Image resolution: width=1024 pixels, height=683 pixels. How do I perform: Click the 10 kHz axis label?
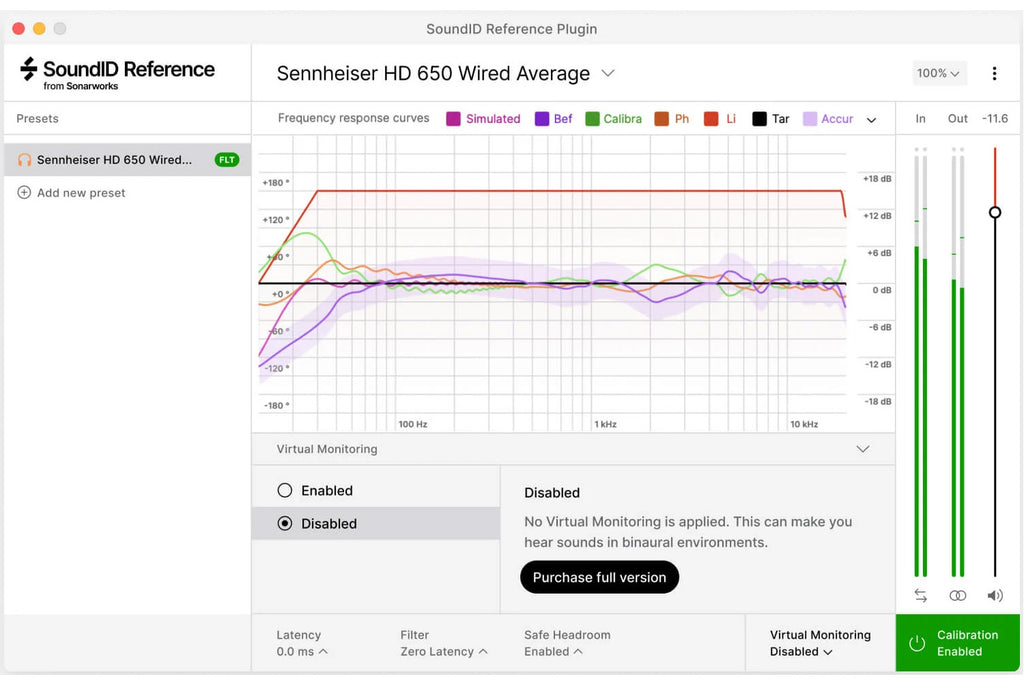(x=804, y=424)
